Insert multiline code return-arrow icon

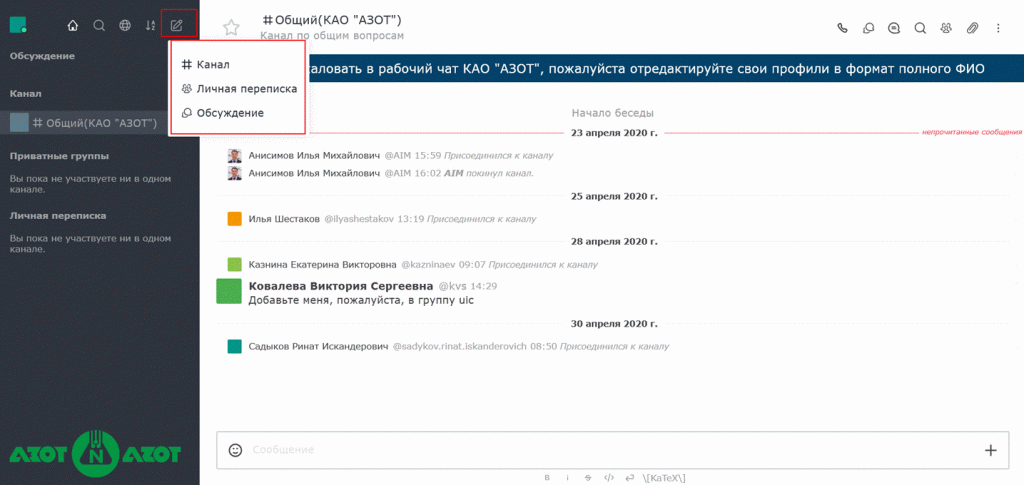[x=630, y=478]
